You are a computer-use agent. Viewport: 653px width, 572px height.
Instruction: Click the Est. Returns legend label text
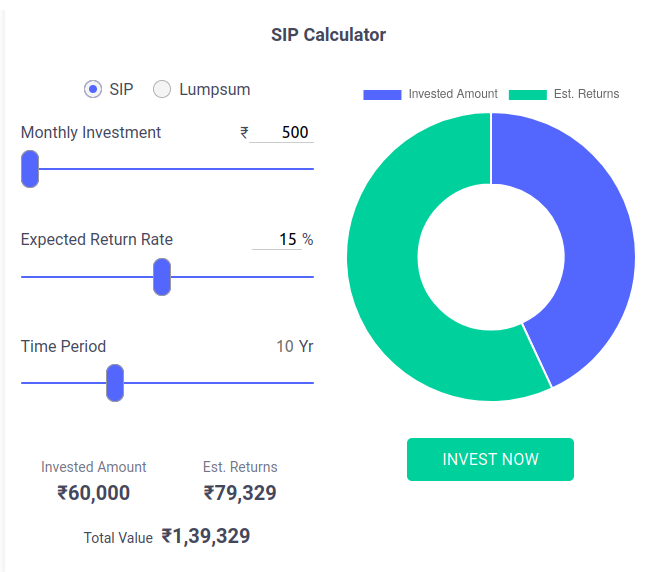[x=586, y=94]
